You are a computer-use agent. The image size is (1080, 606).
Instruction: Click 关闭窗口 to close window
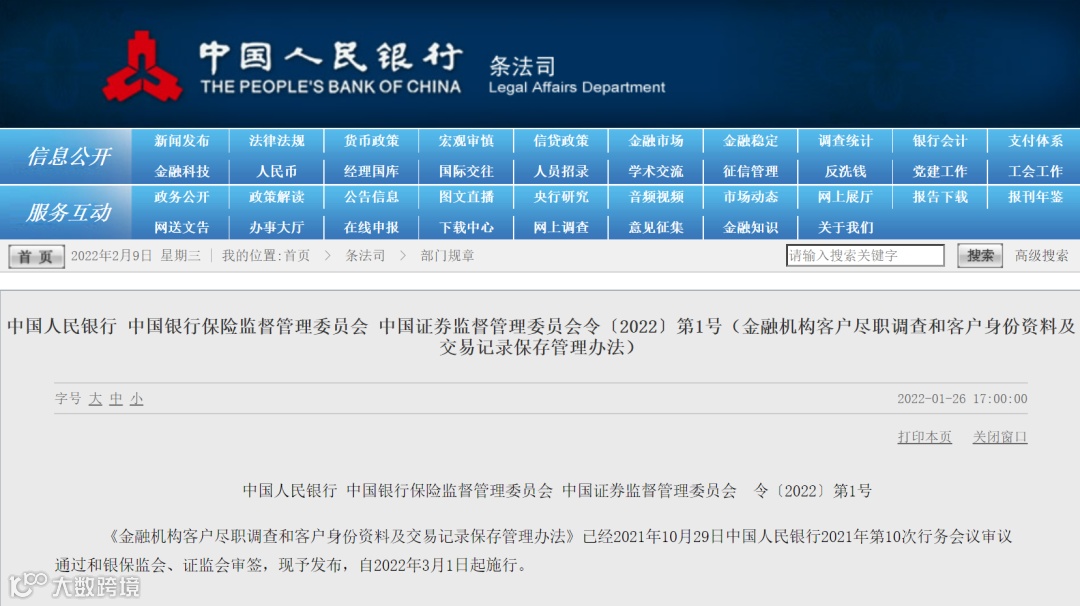[x=999, y=437]
